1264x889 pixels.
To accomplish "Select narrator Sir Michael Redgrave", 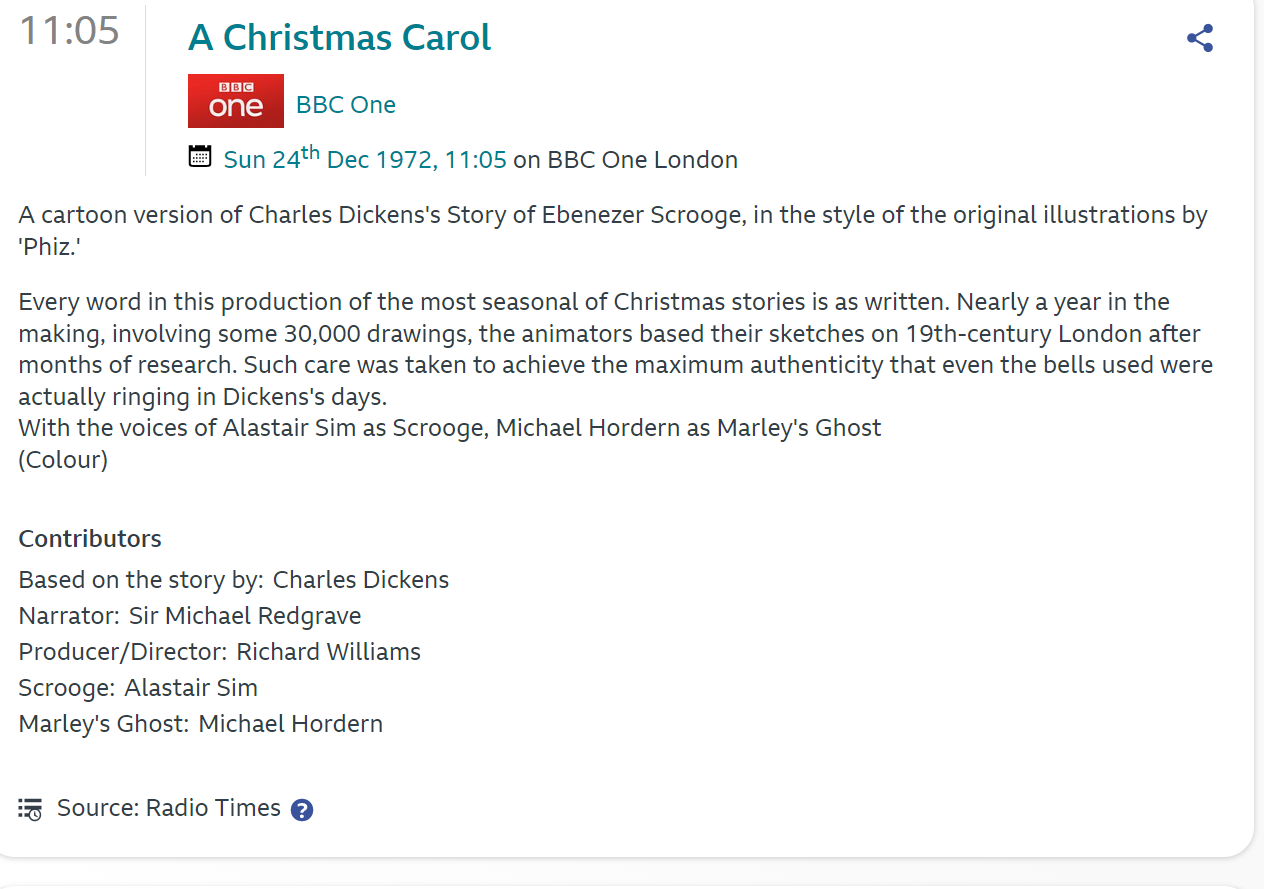I will click(245, 616).
